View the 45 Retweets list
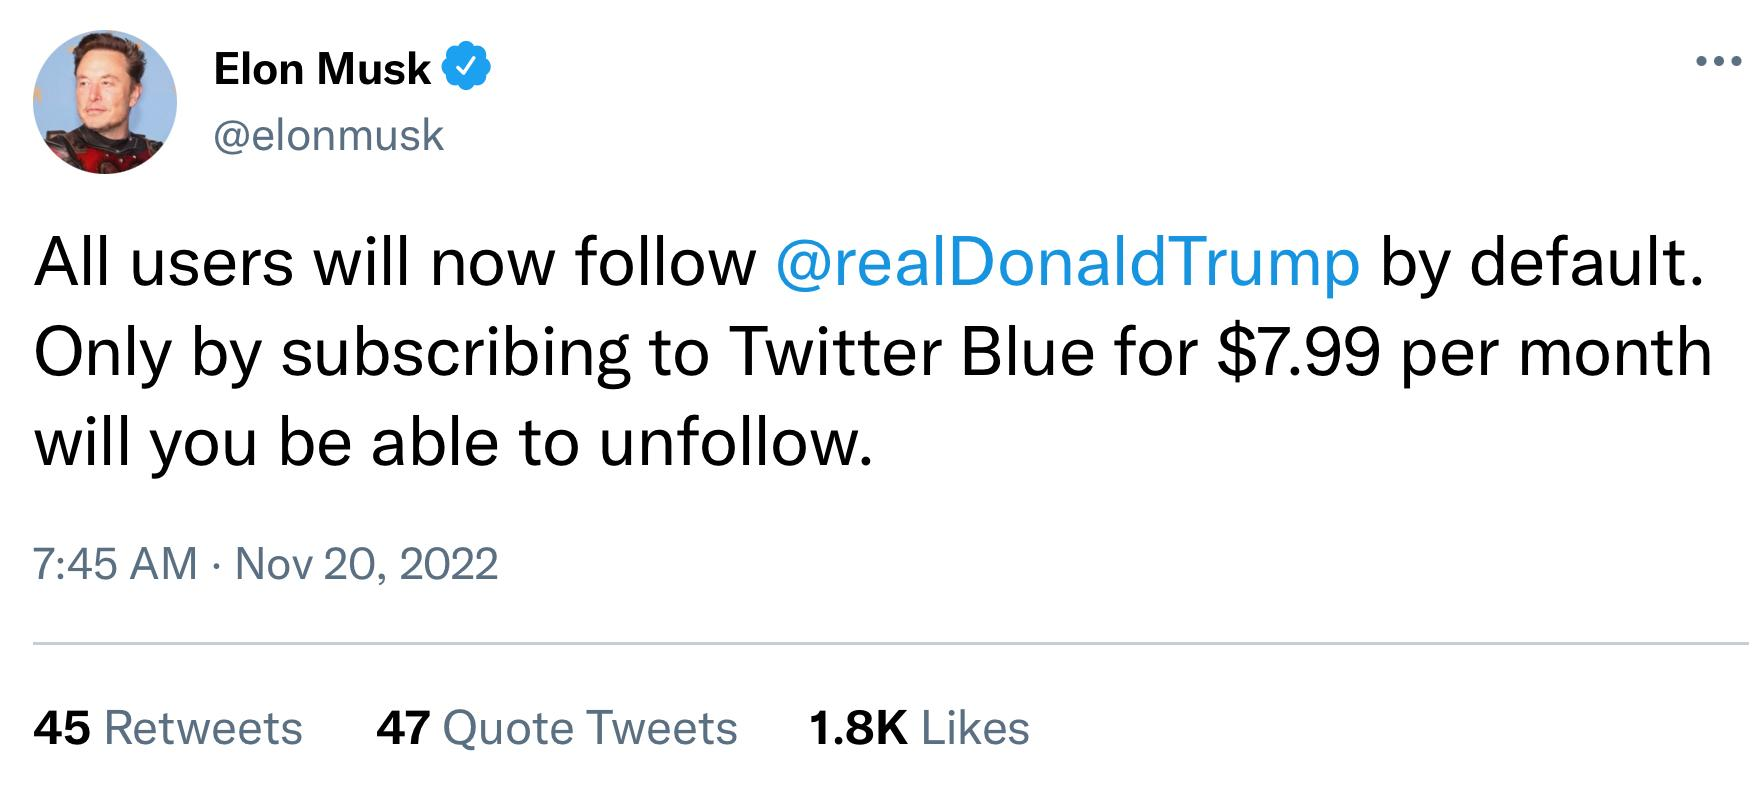1763x806 pixels. [168, 728]
